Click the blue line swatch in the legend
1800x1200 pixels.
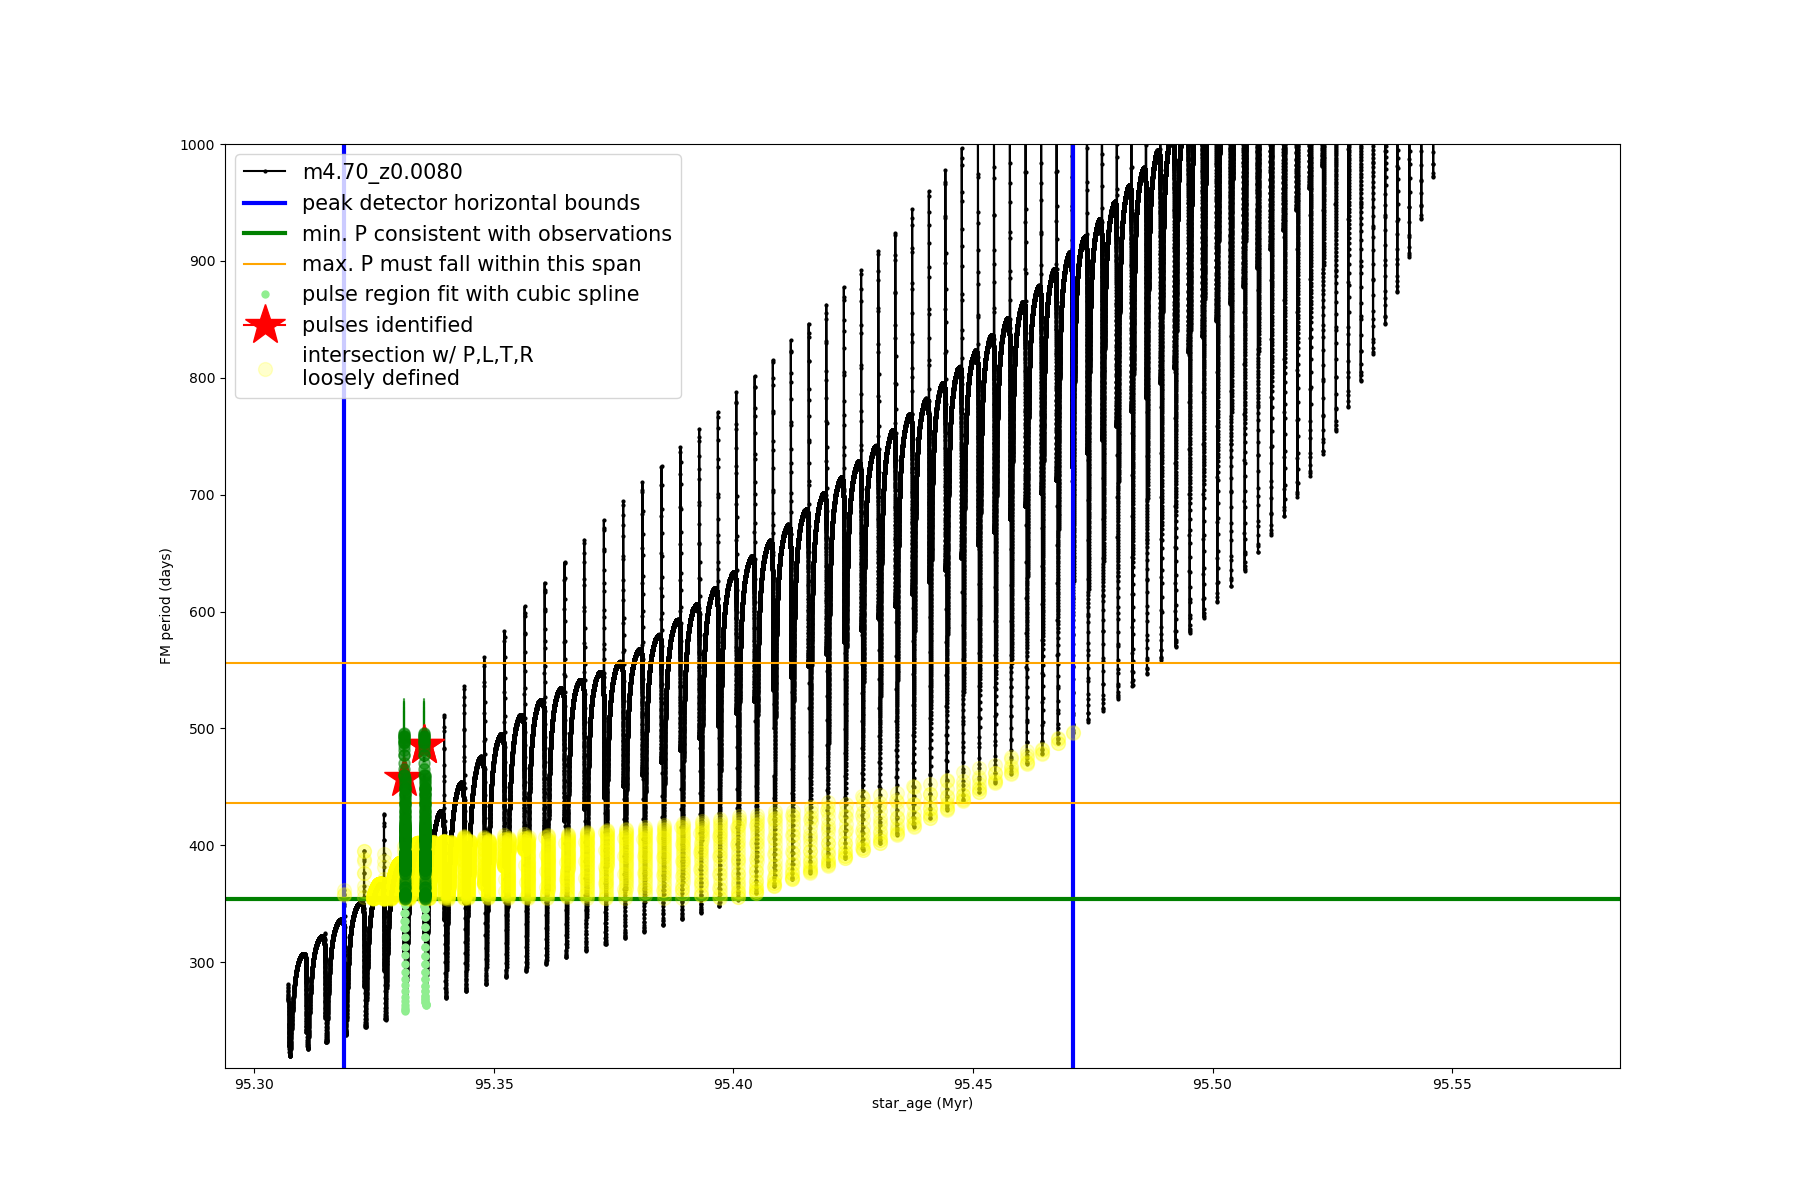click(265, 203)
